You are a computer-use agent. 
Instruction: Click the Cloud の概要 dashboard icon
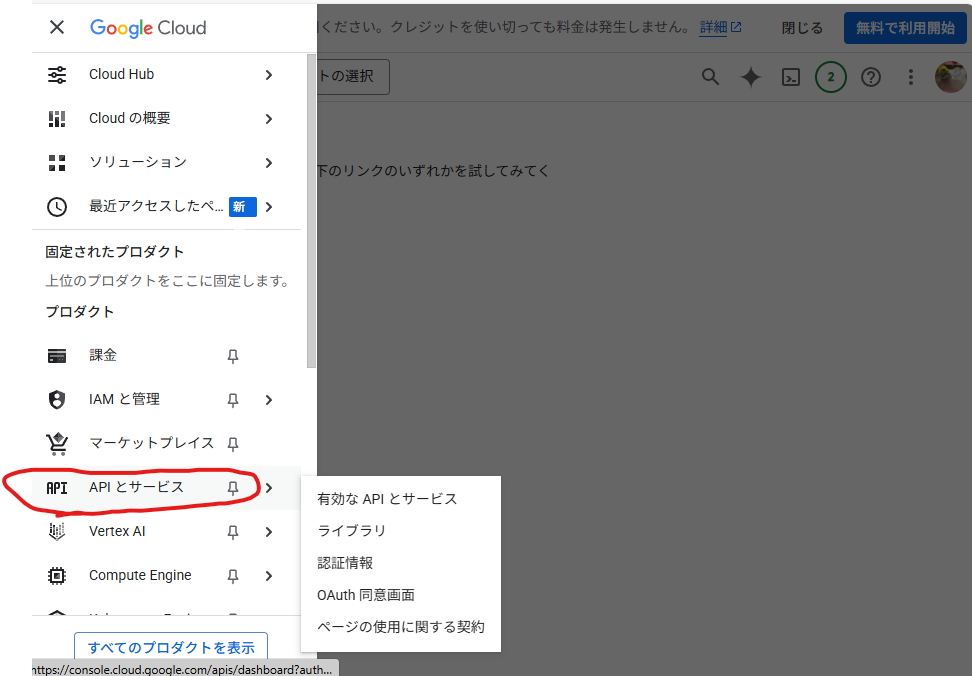(x=57, y=119)
